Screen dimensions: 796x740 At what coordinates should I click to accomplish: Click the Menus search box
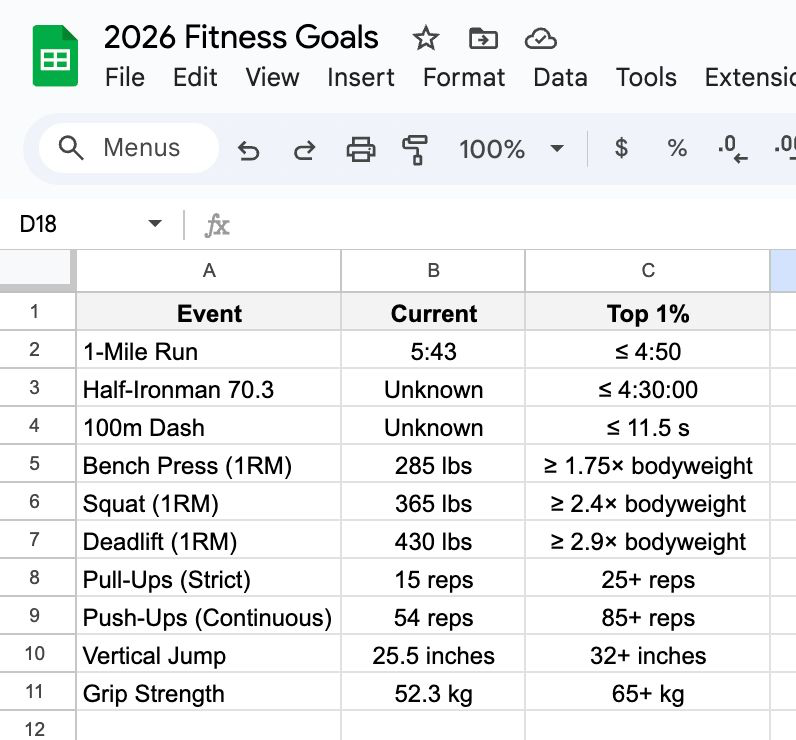pyautogui.click(x=129, y=148)
